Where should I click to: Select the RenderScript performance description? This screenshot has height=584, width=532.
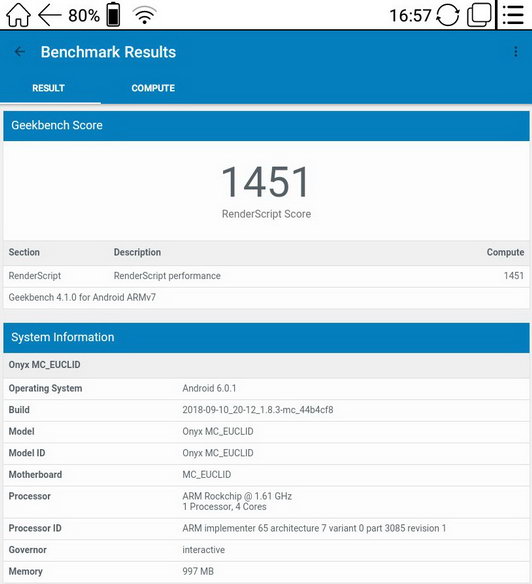(167, 276)
